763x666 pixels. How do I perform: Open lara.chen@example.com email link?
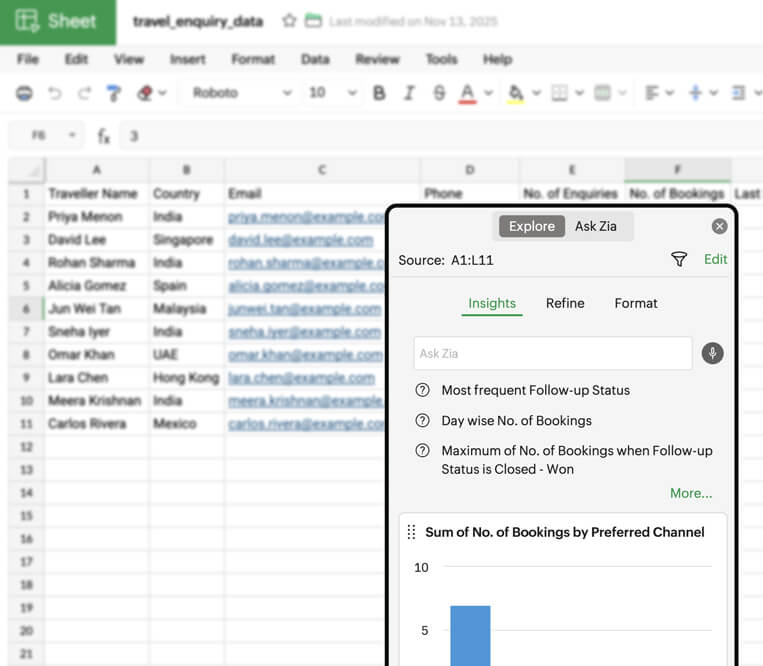pyautogui.click(x=301, y=378)
